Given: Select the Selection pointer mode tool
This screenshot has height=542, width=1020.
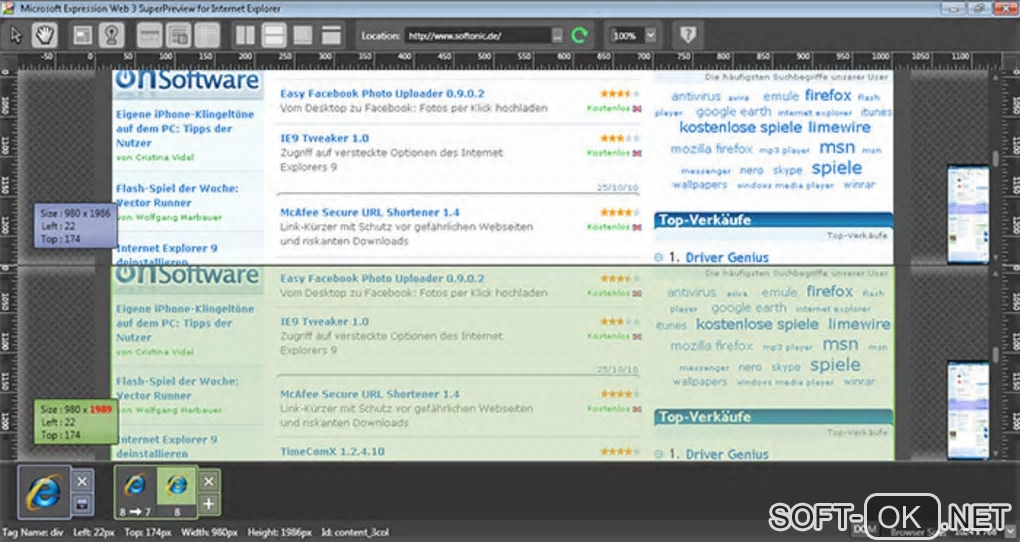Looking at the screenshot, I should click(16, 35).
